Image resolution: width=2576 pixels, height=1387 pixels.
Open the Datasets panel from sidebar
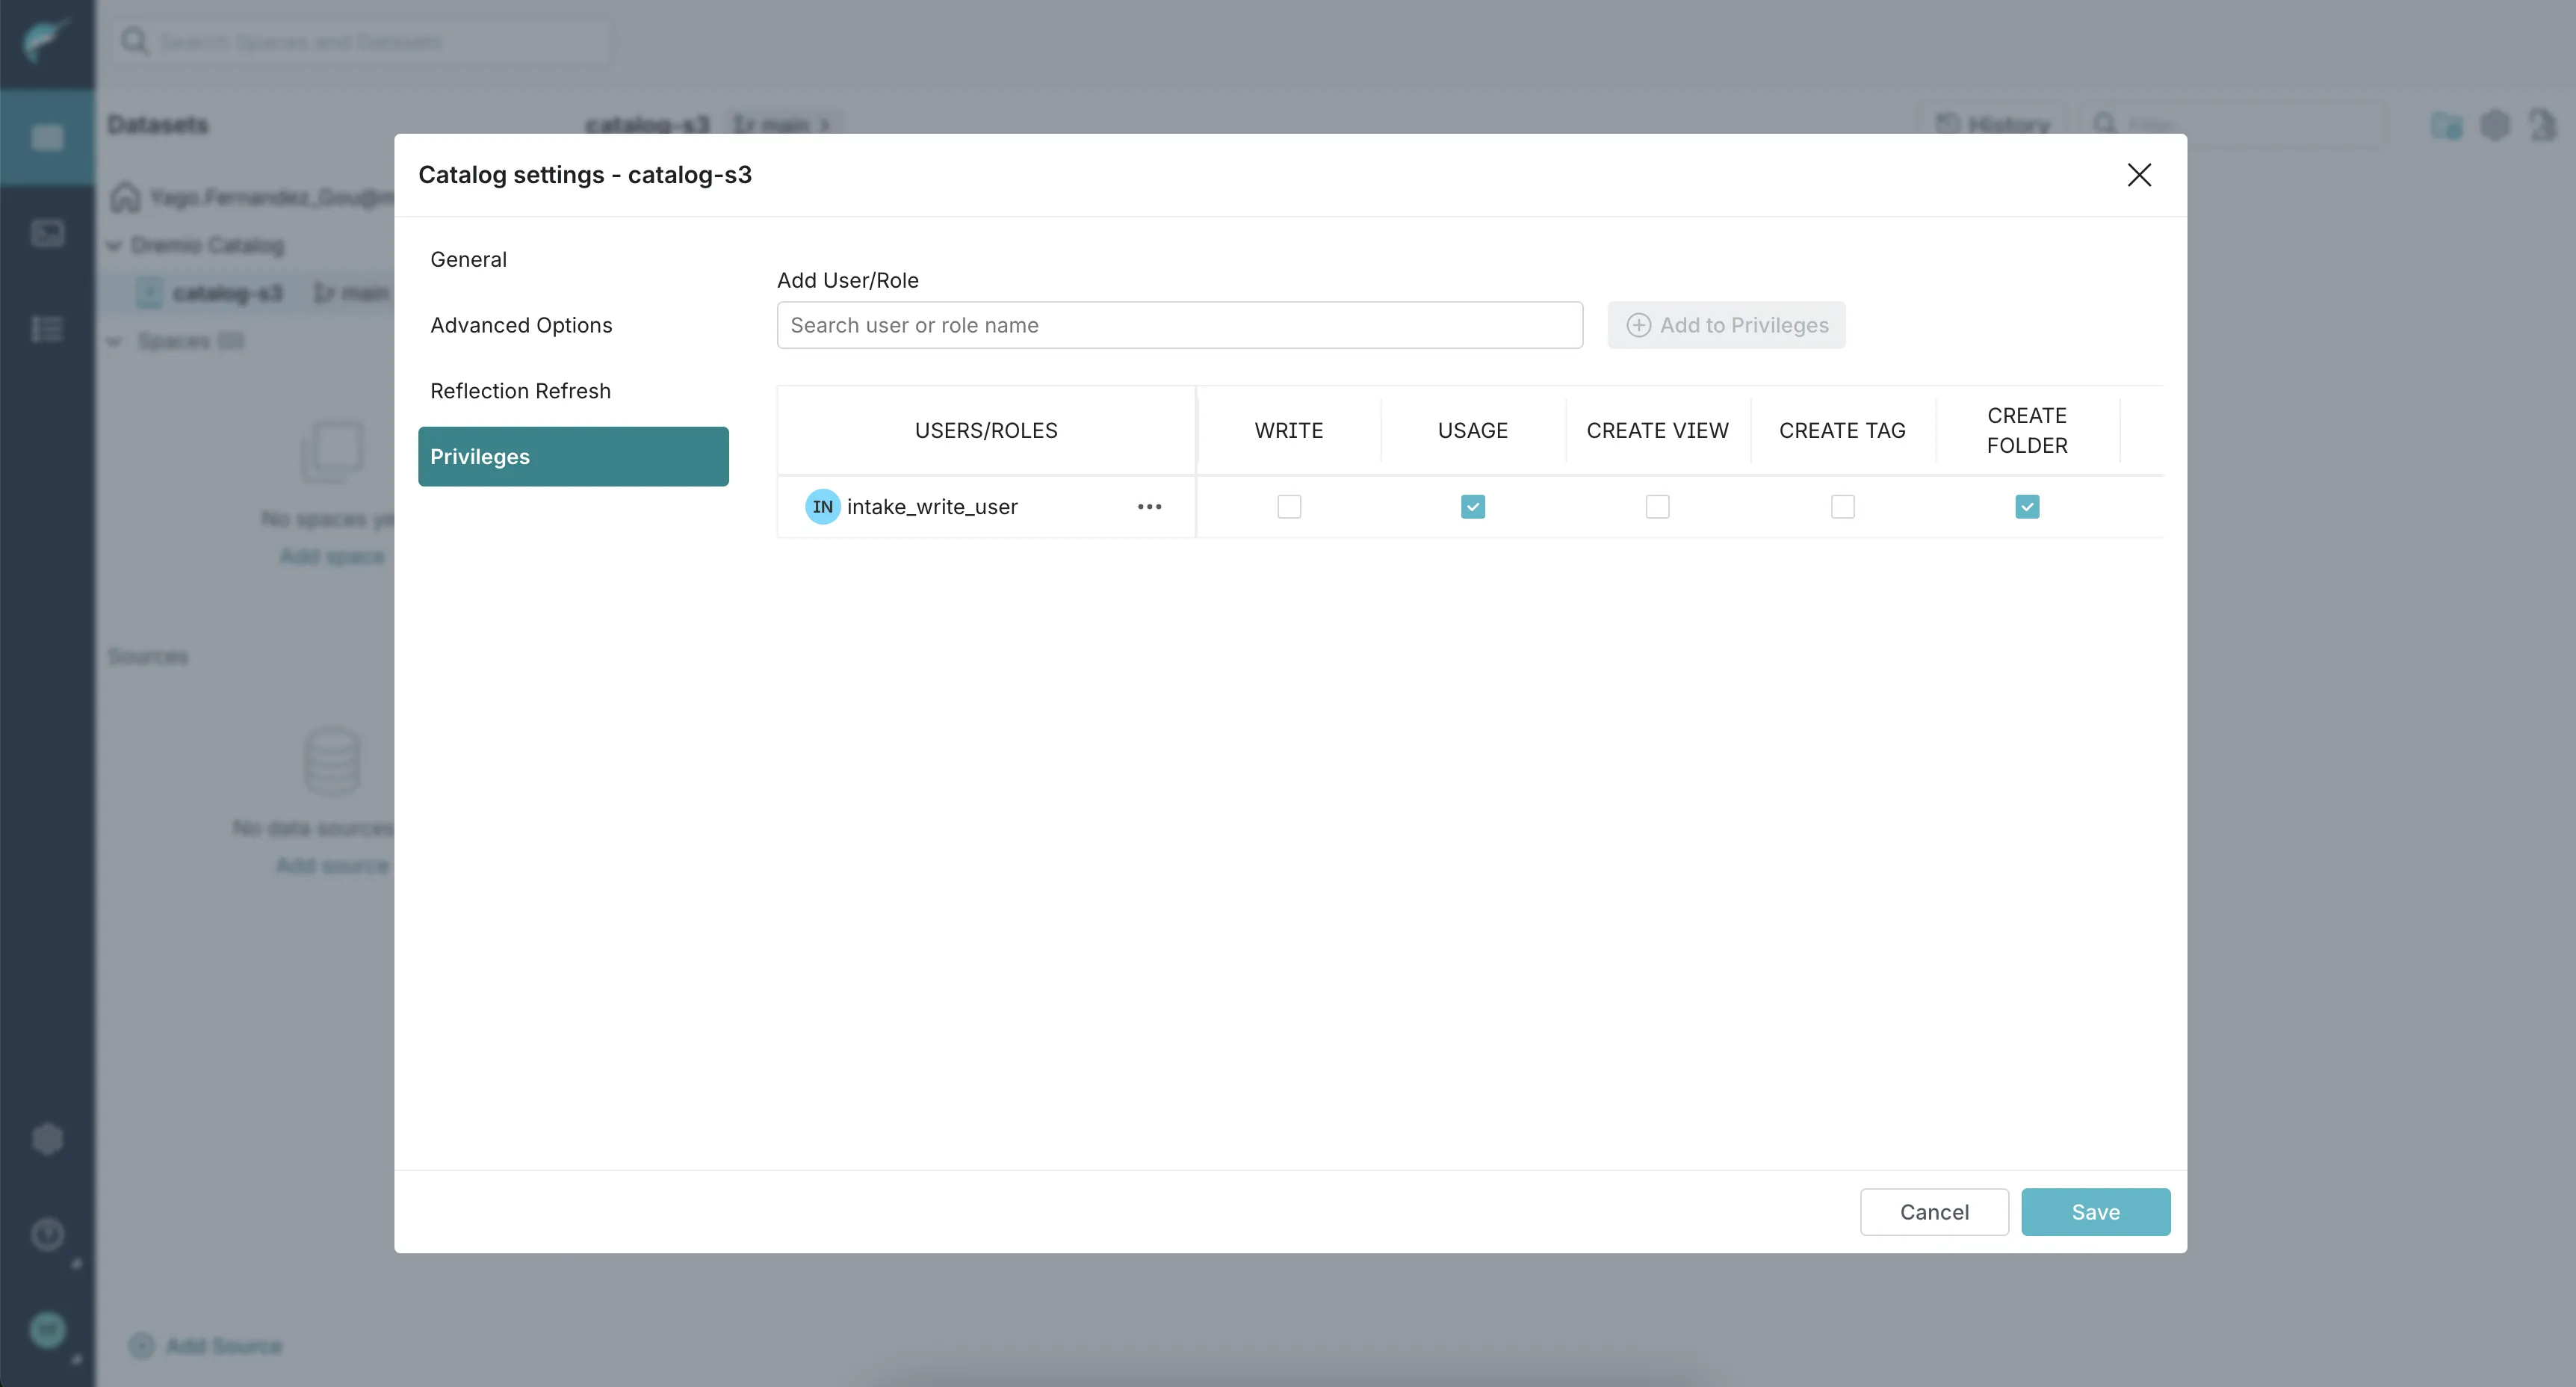[47, 137]
